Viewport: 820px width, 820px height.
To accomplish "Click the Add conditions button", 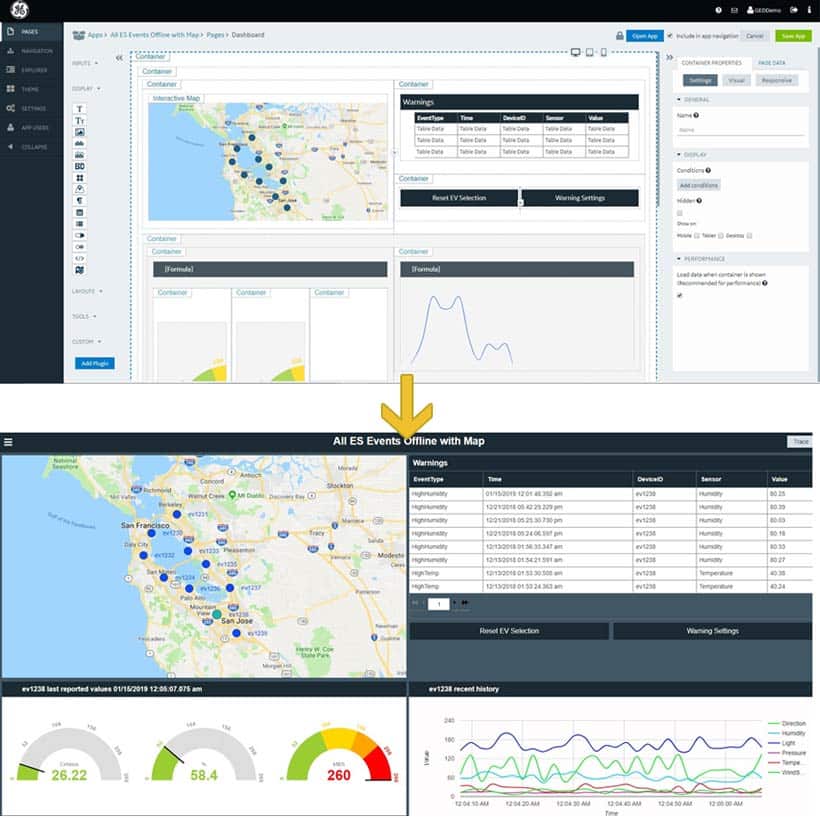I will point(698,186).
